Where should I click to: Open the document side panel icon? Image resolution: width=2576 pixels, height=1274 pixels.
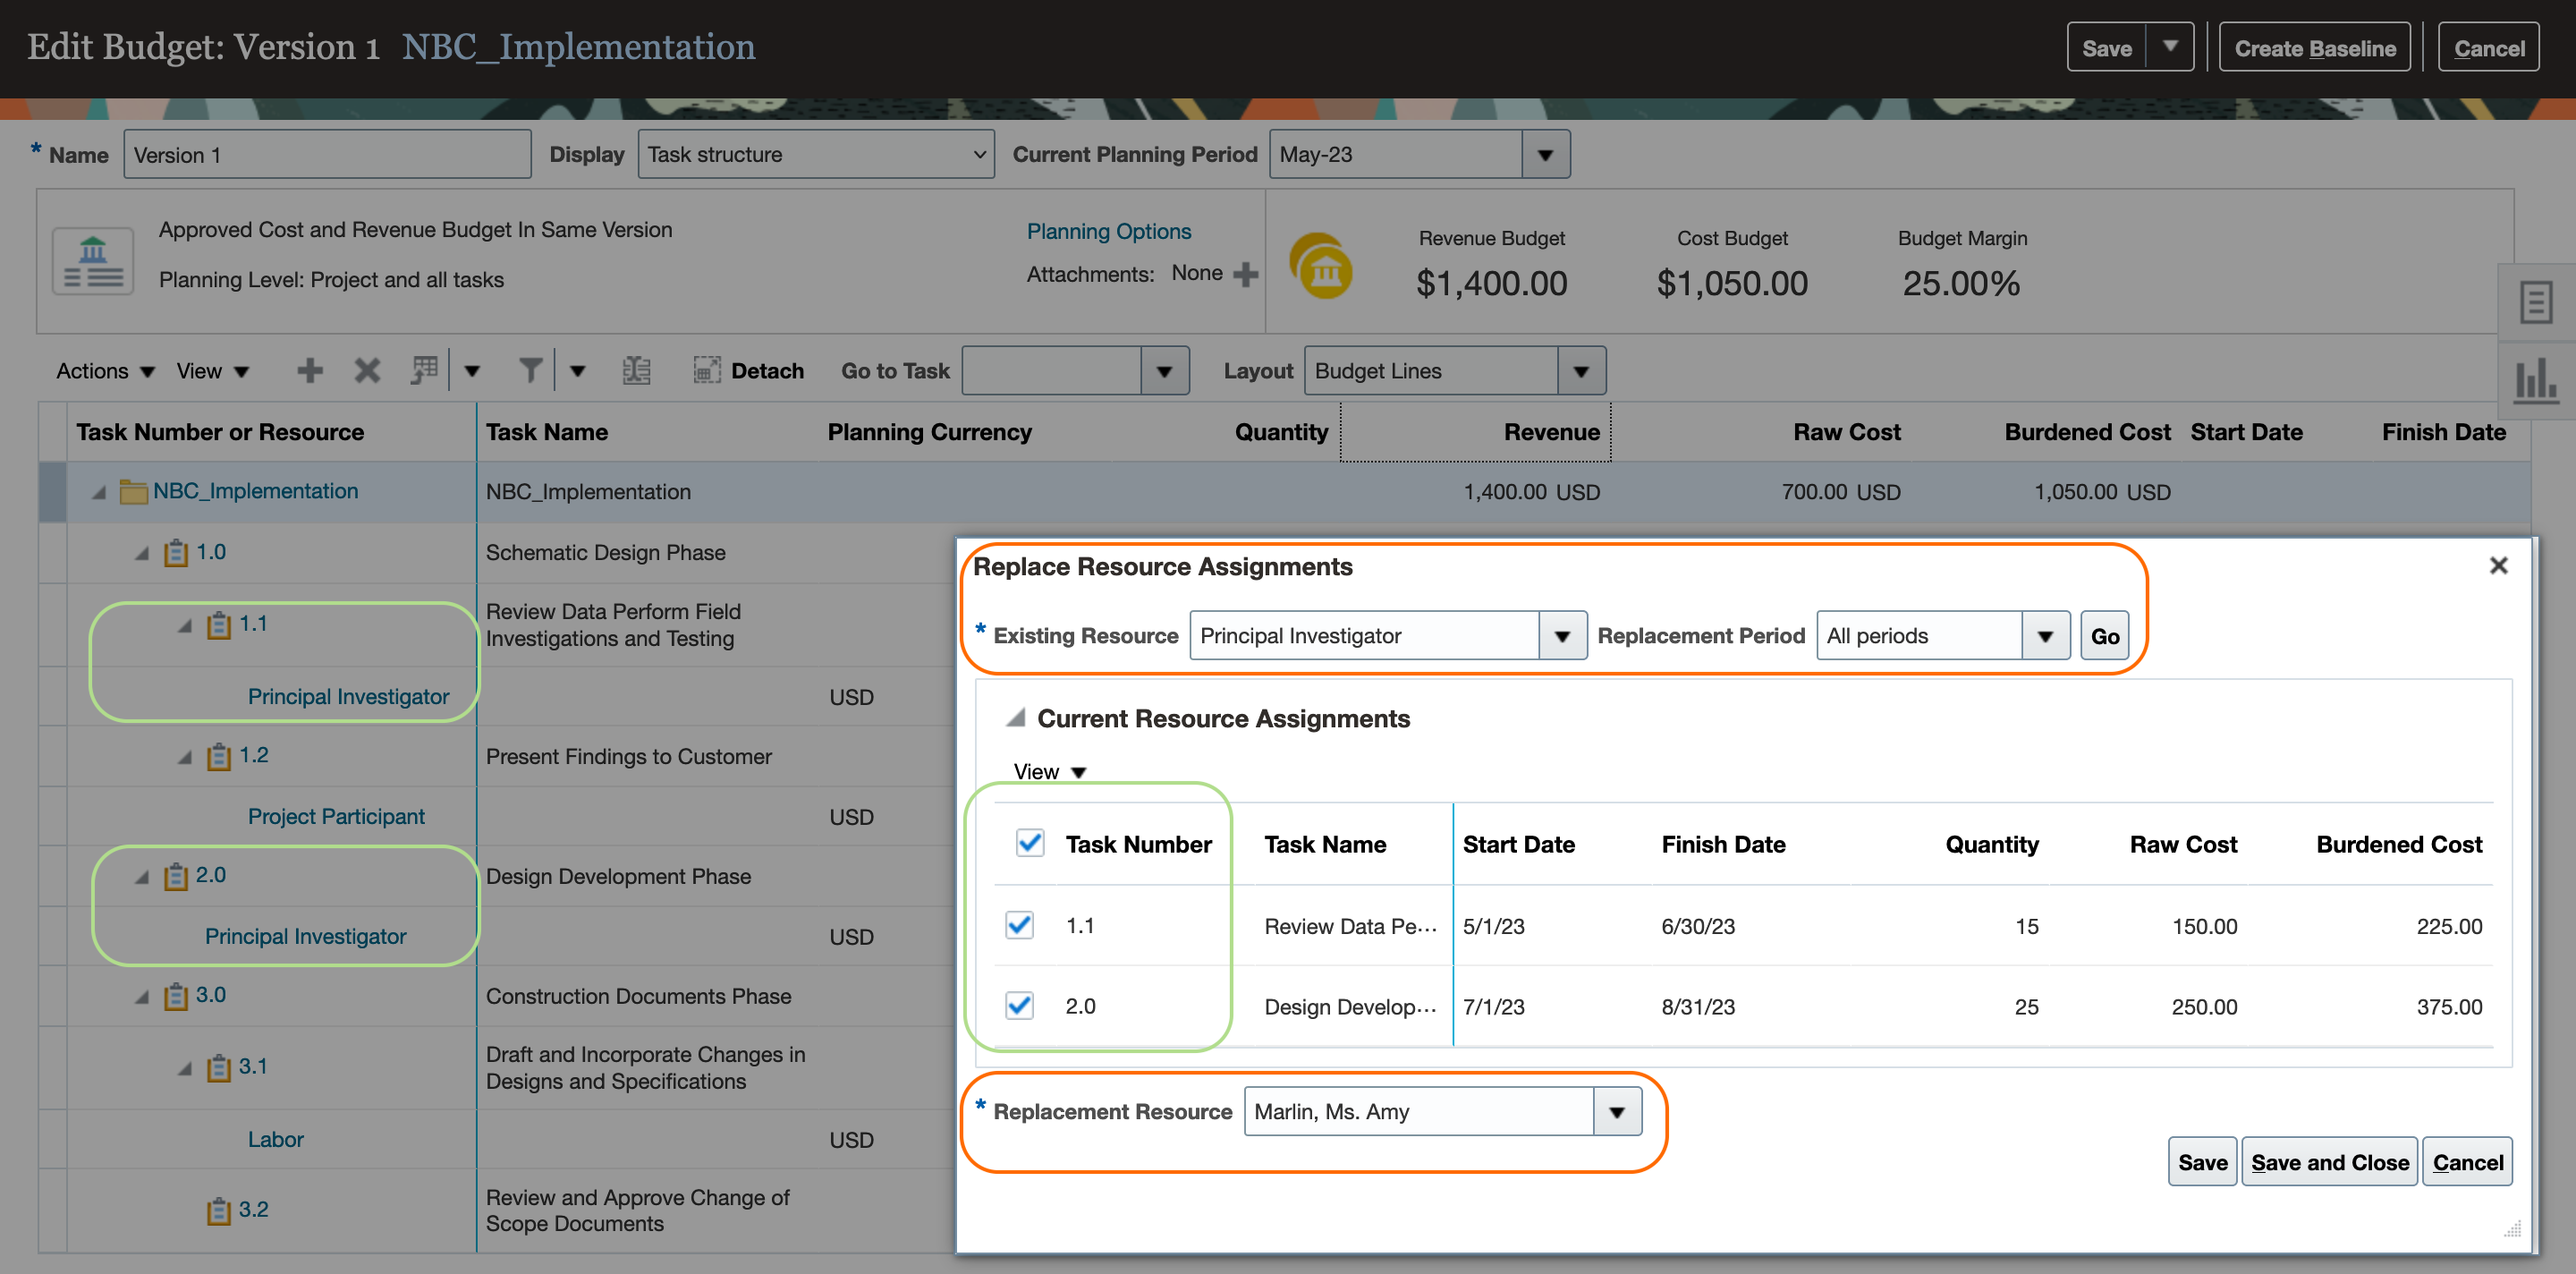tap(2535, 302)
